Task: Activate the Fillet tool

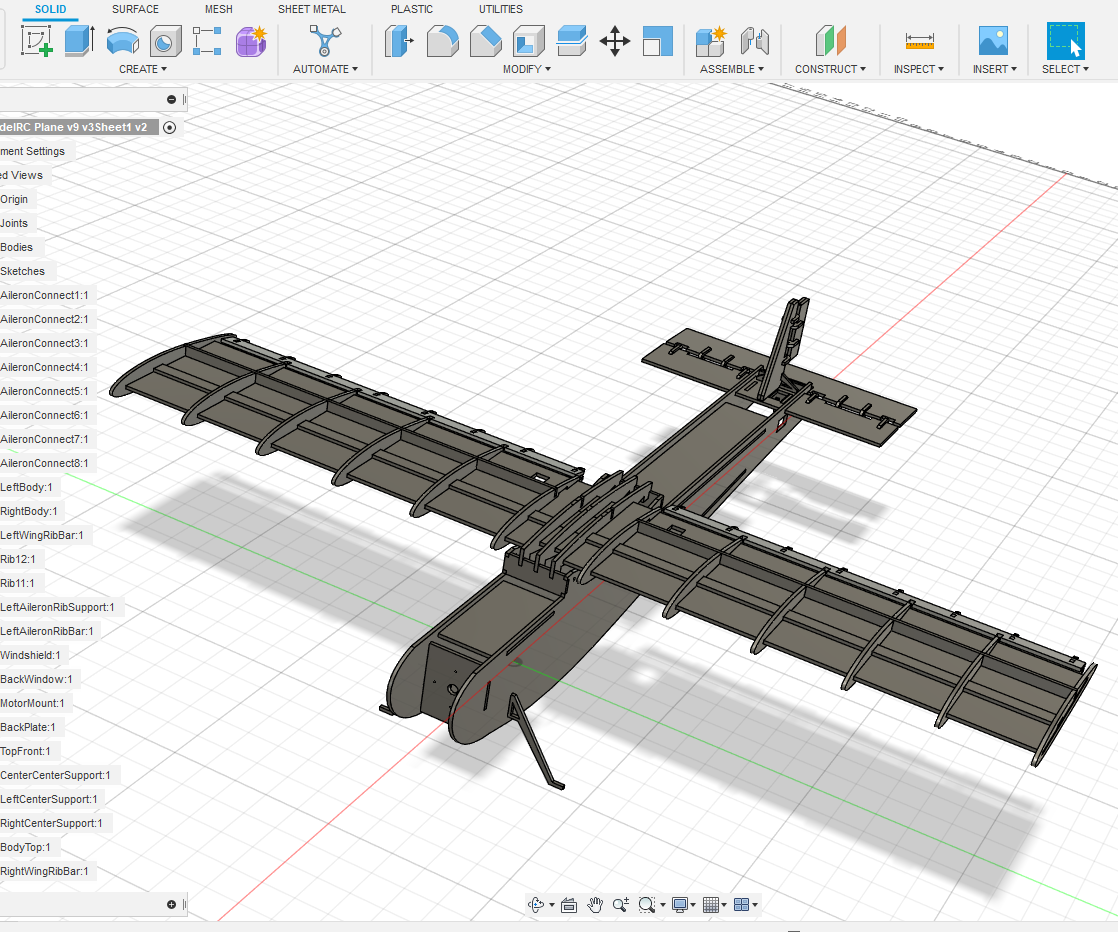Action: click(443, 41)
